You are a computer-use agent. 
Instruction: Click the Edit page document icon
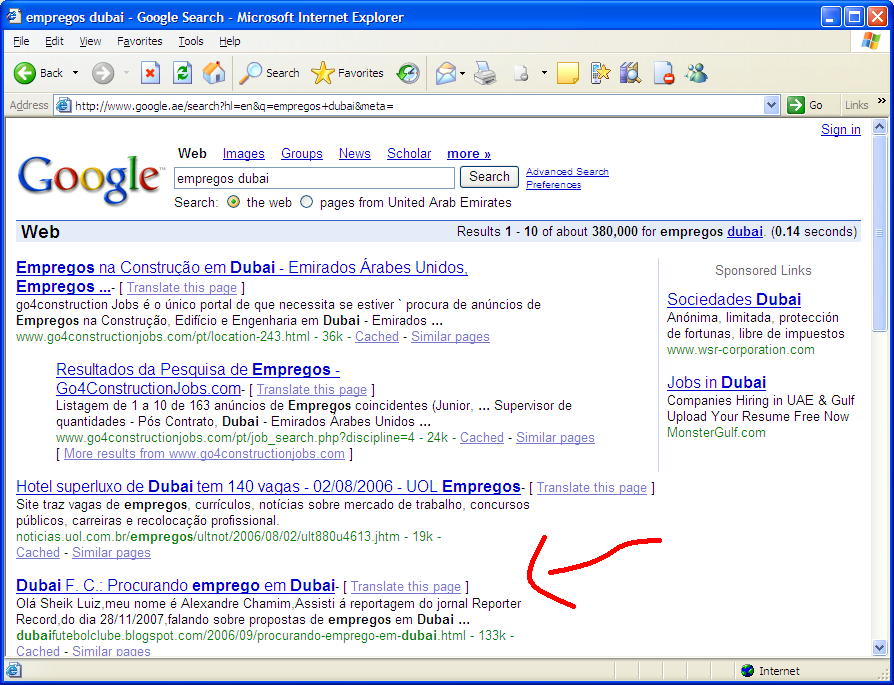[521, 73]
